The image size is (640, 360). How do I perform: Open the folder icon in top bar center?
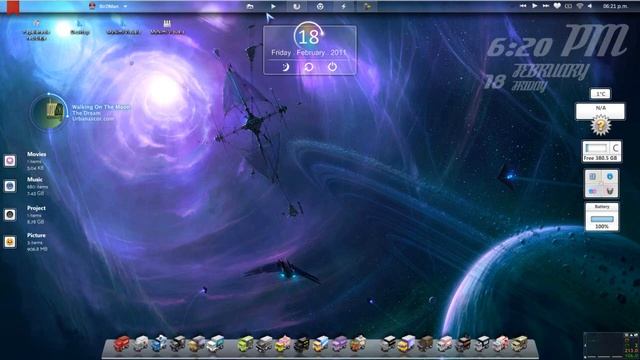pyautogui.click(x=250, y=7)
